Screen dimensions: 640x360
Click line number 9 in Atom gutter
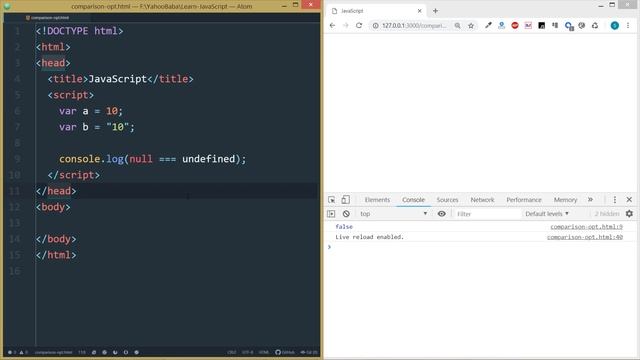17,159
